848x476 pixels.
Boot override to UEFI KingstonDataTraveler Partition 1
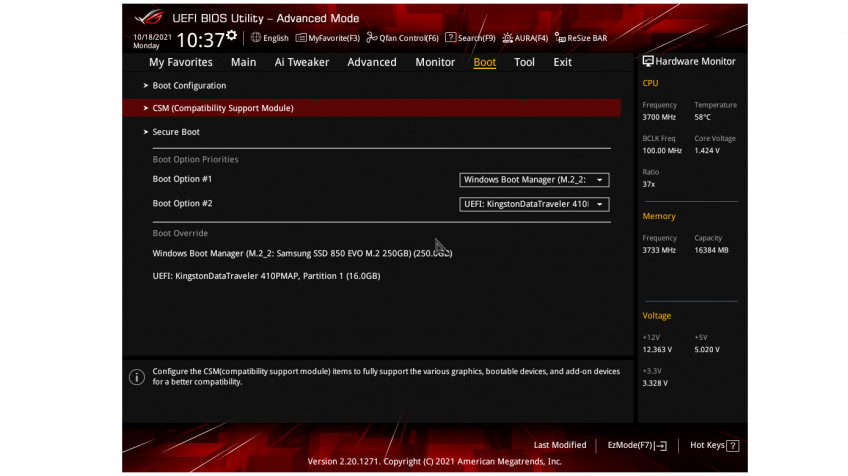pos(266,275)
